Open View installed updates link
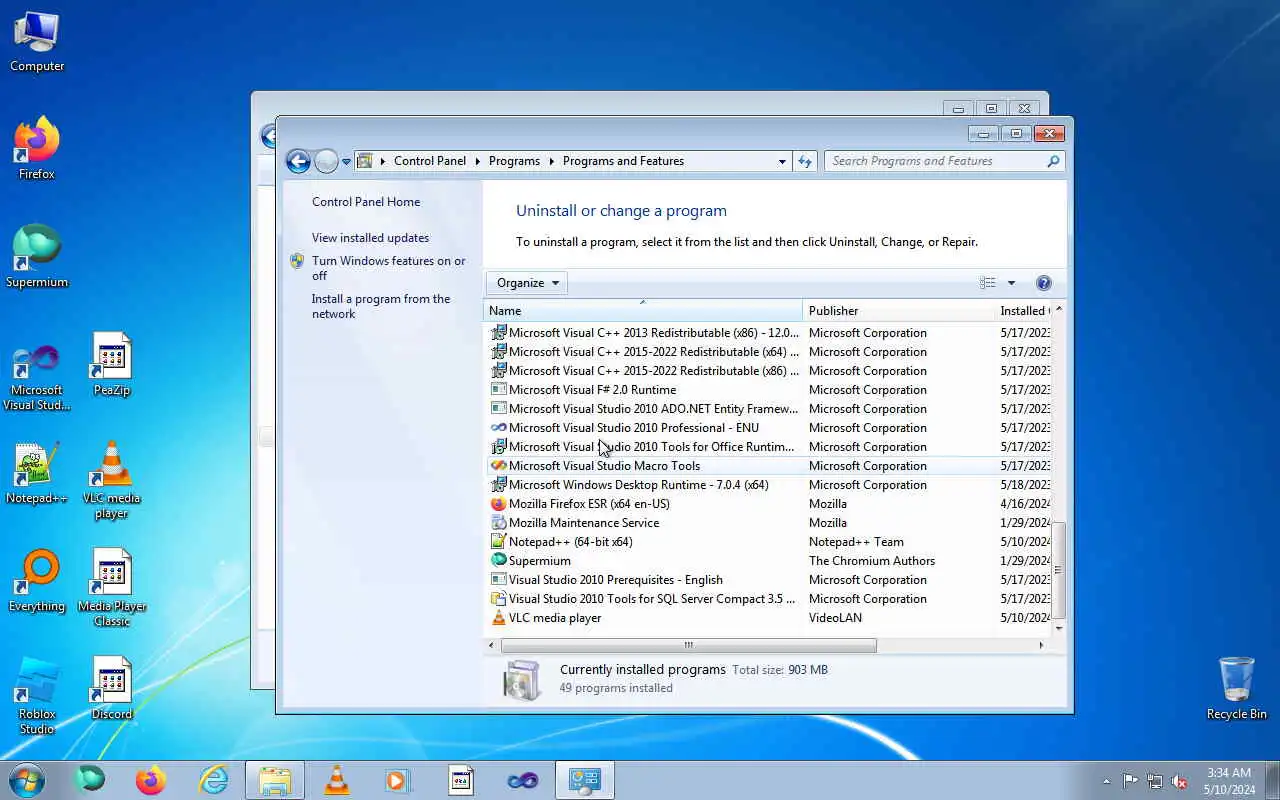1280x800 pixels. (370, 238)
